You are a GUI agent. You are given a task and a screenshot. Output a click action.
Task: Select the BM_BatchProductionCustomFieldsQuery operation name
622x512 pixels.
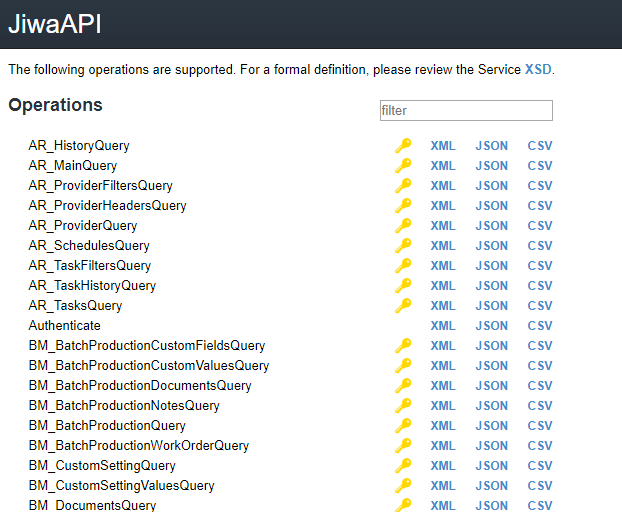pos(147,345)
